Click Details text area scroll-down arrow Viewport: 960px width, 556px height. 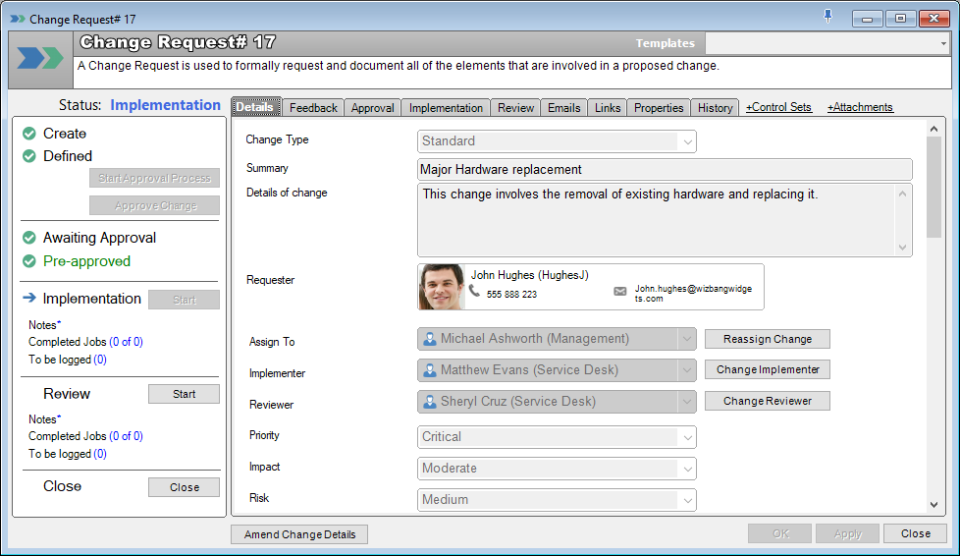(x=902, y=247)
